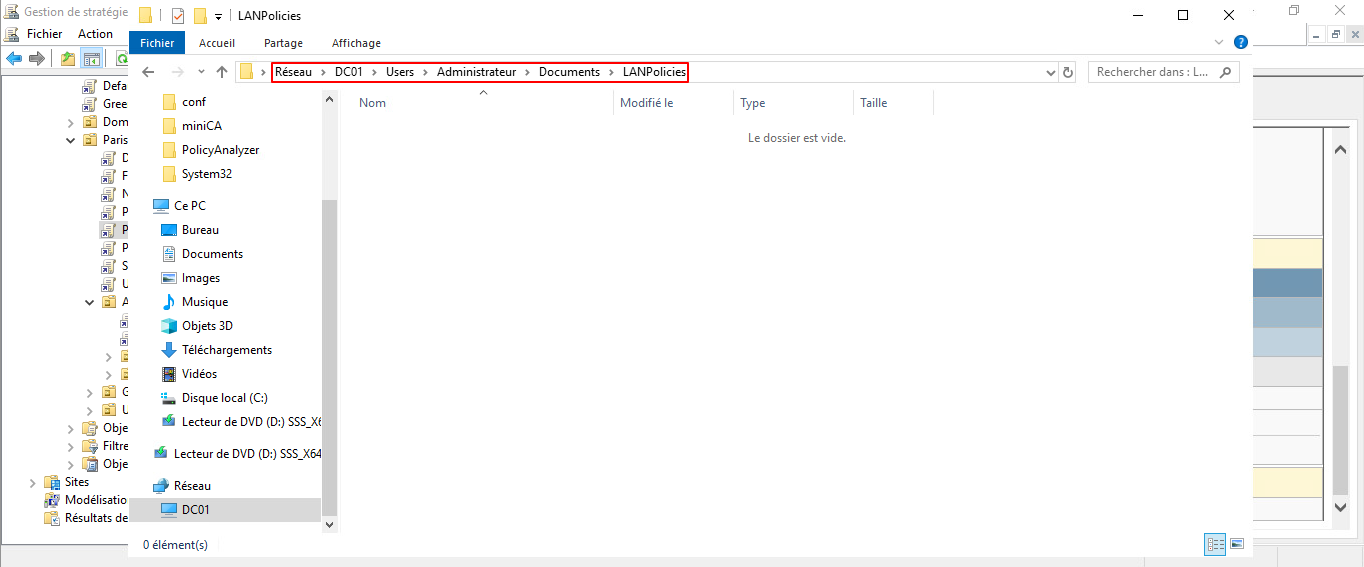
Task: Click the up-one-level arrow in Explorer
Action: 222,72
